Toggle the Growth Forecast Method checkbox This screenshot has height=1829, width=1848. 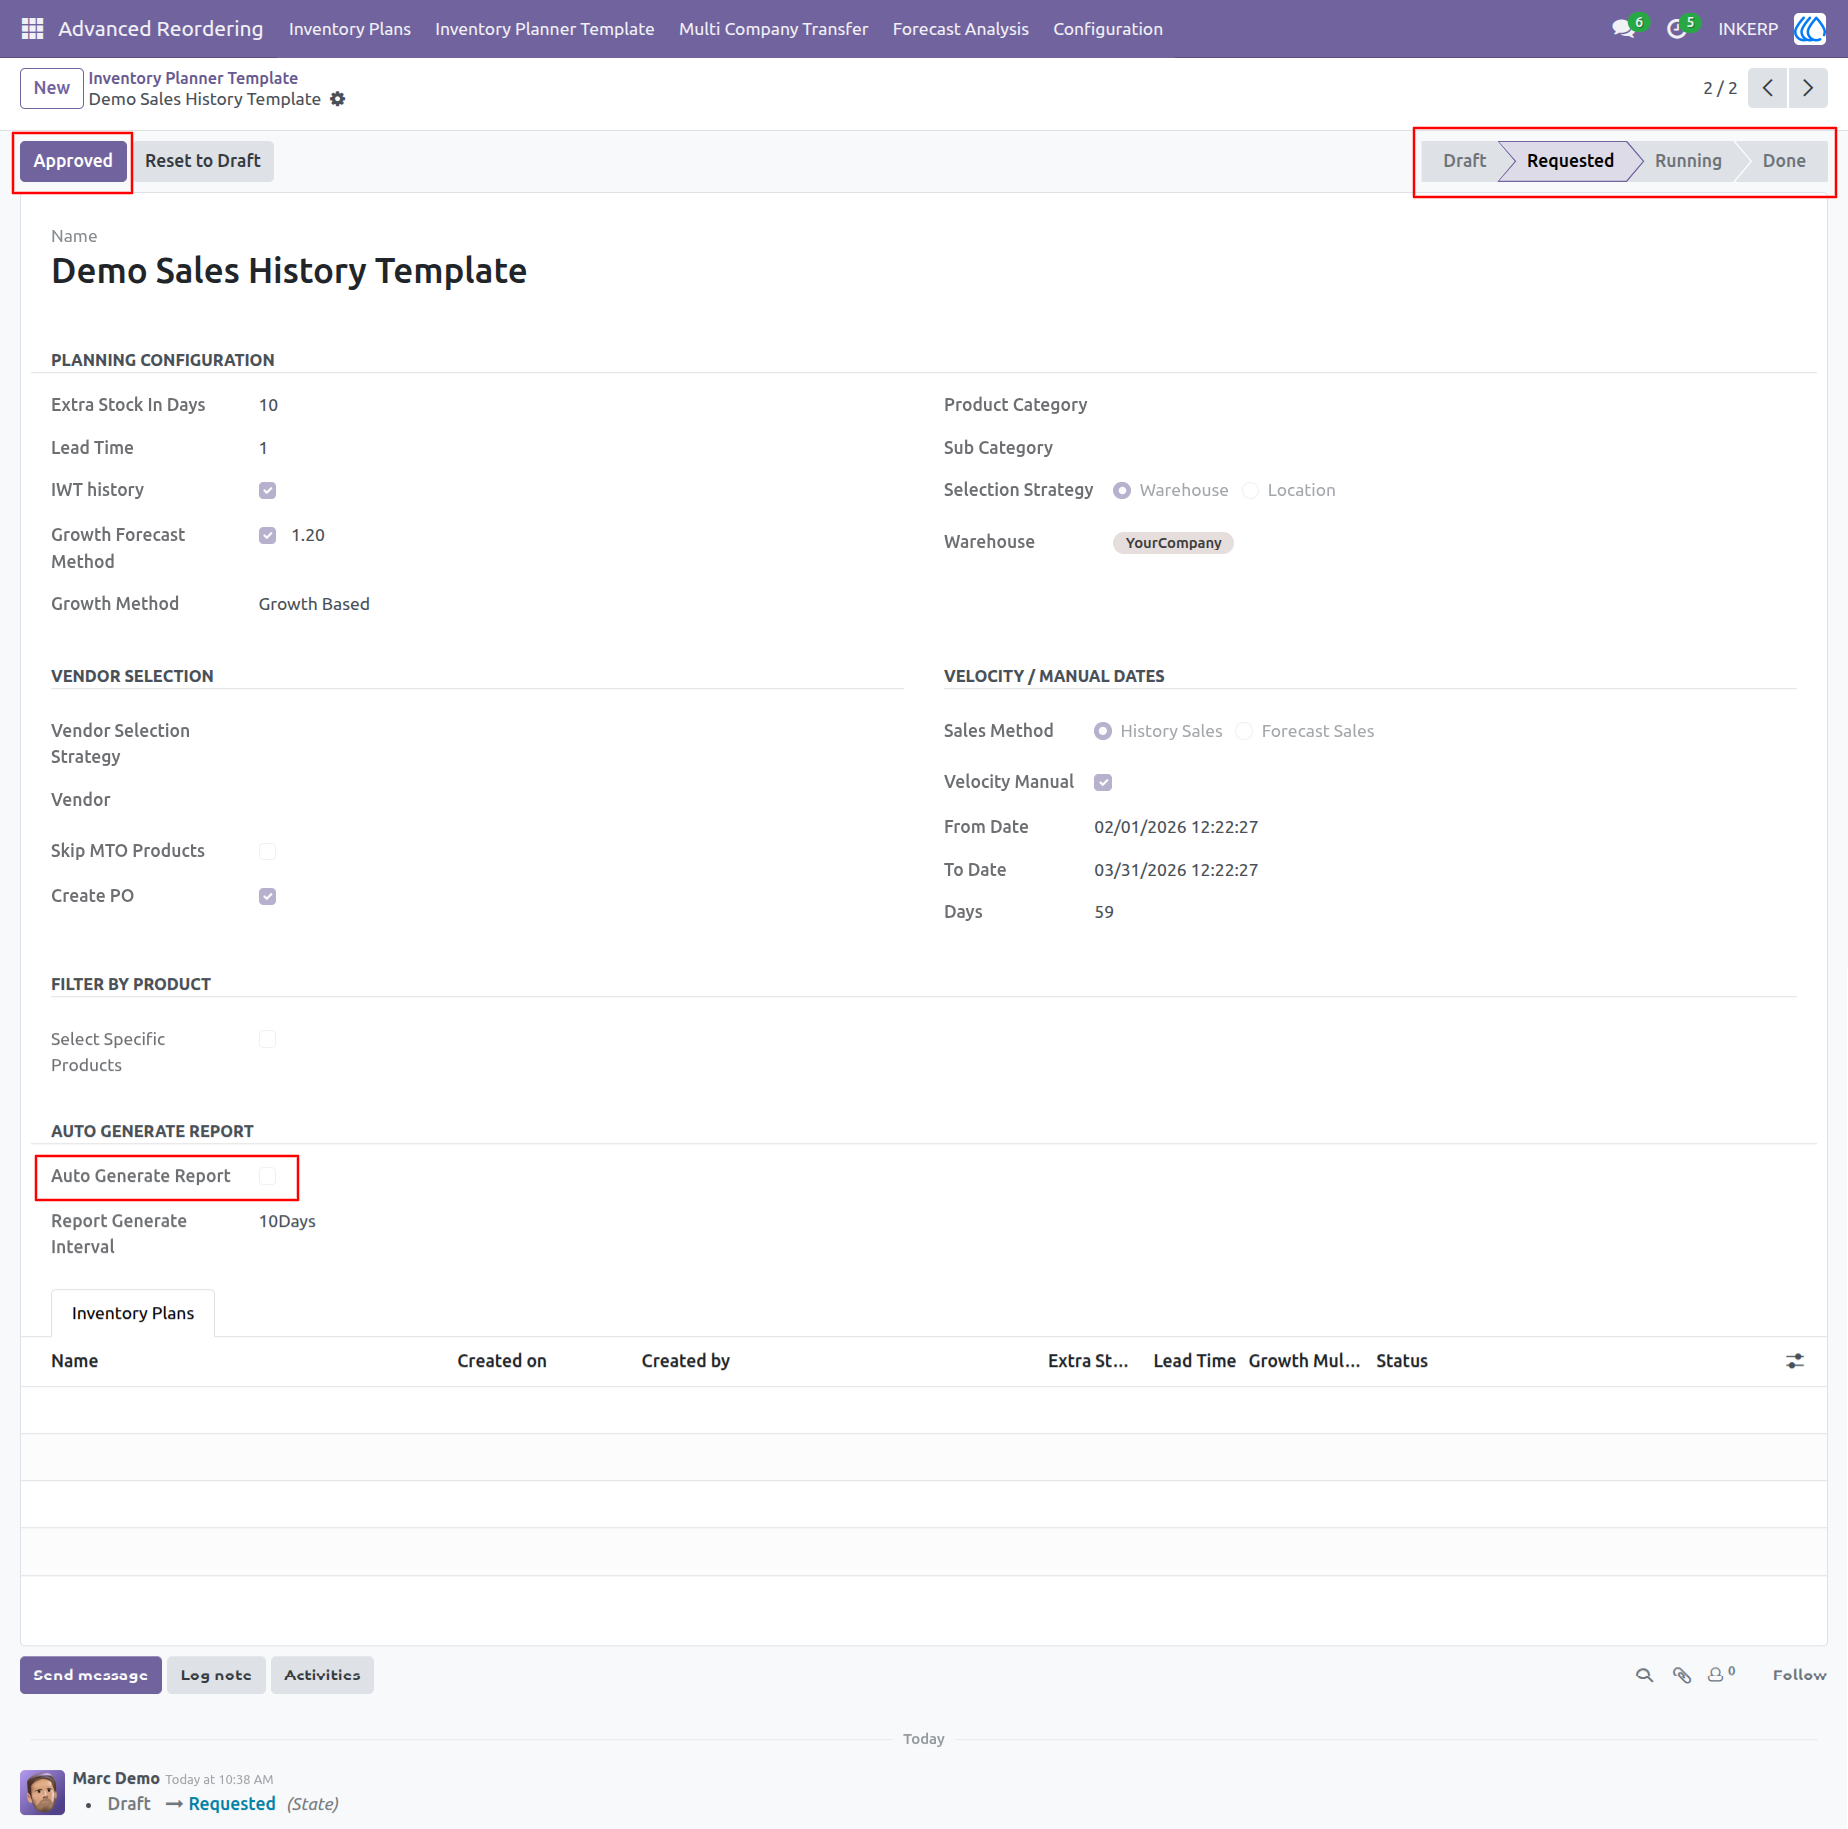coord(267,535)
